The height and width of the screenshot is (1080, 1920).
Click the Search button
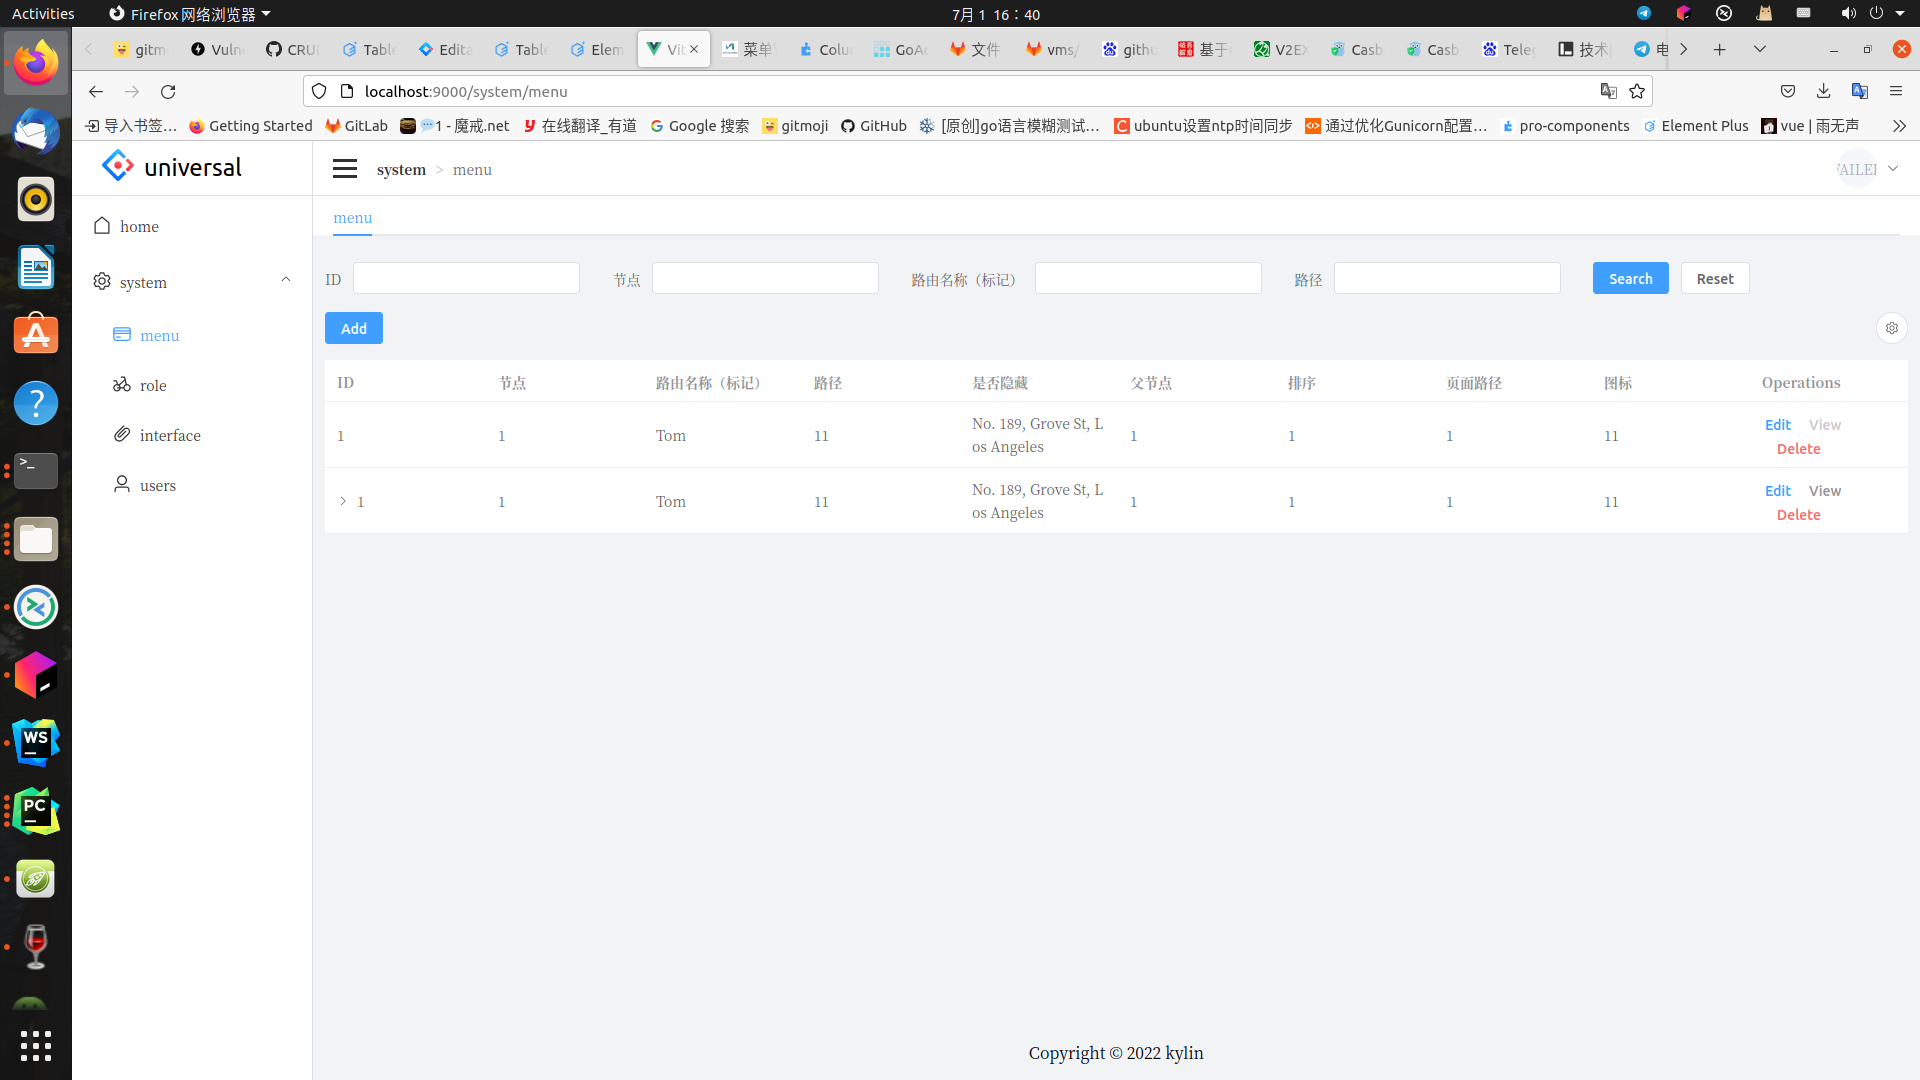pyautogui.click(x=1630, y=278)
